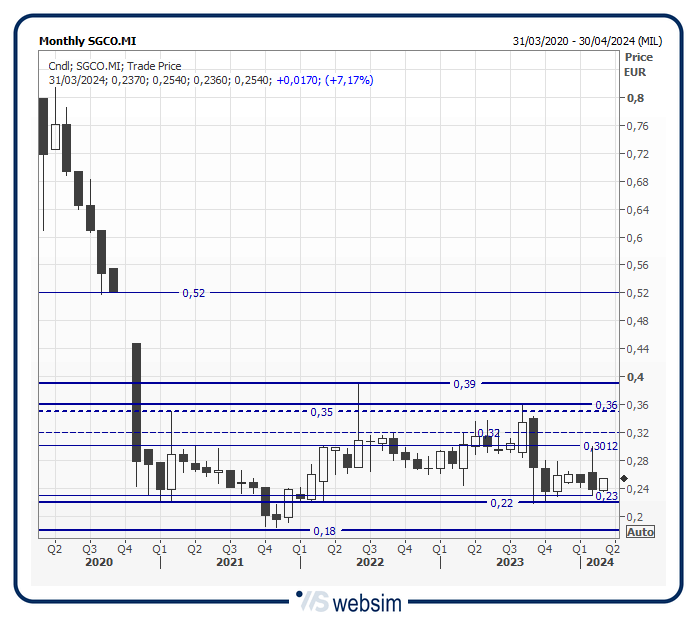Click the Price EUR axis header
The image size is (697, 617).
point(637,65)
